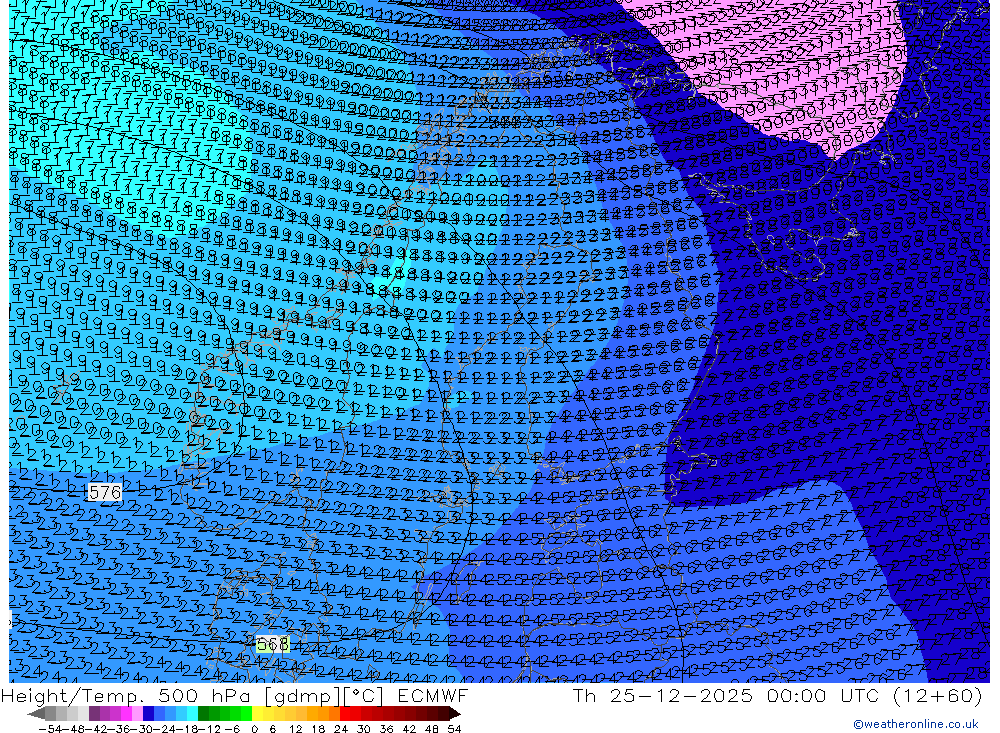Click the "(12+60)" forecast step text

tap(936, 695)
